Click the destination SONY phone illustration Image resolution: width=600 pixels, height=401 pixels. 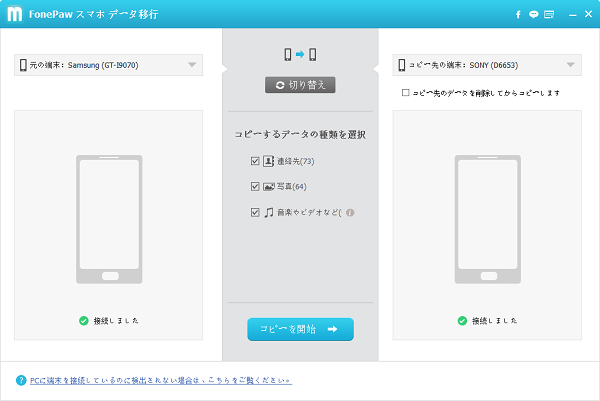(488, 219)
